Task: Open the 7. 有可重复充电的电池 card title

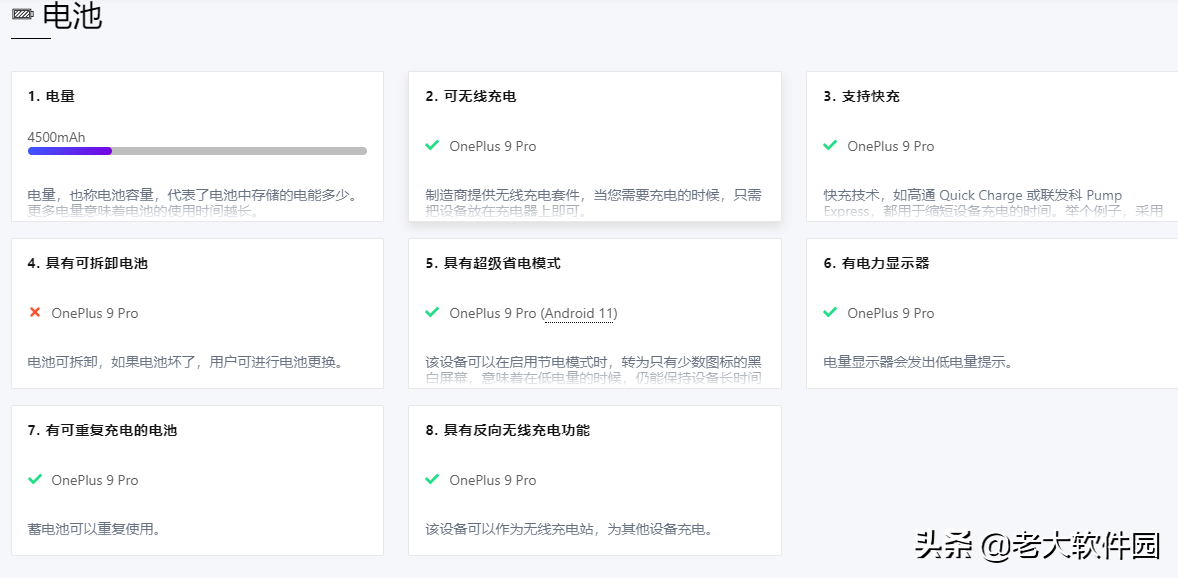Action: tap(102, 430)
